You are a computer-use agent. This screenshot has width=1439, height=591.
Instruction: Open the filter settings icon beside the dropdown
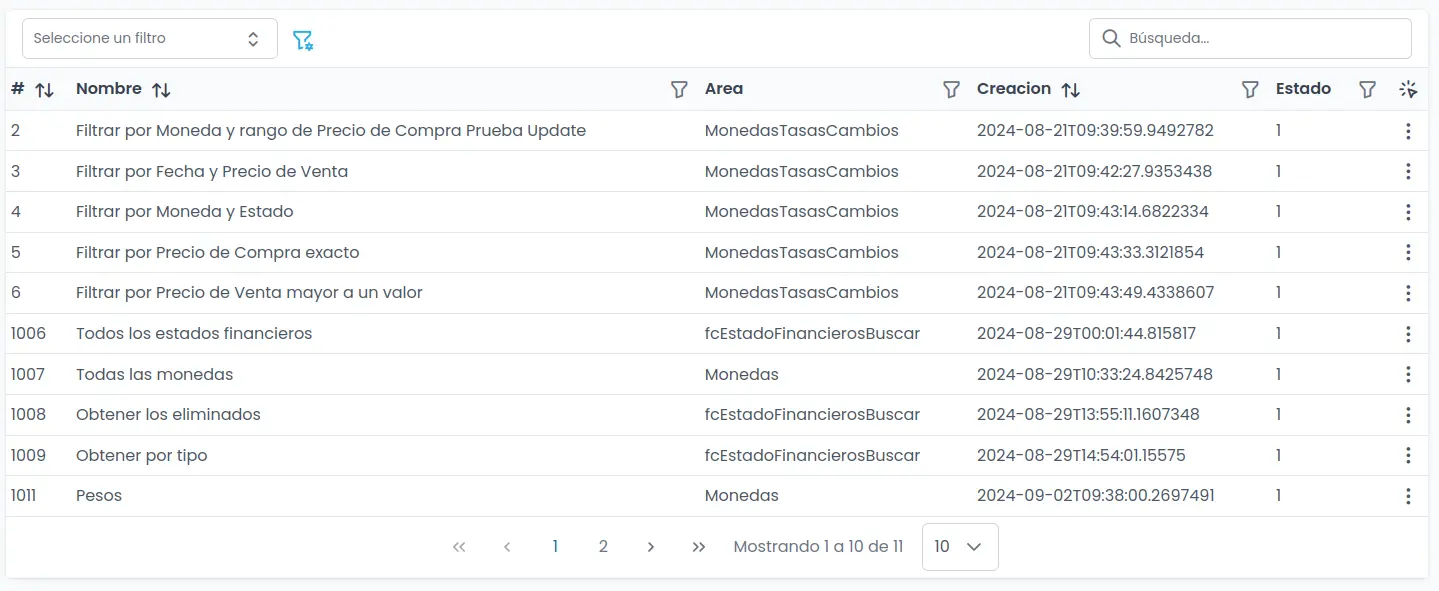tap(303, 40)
